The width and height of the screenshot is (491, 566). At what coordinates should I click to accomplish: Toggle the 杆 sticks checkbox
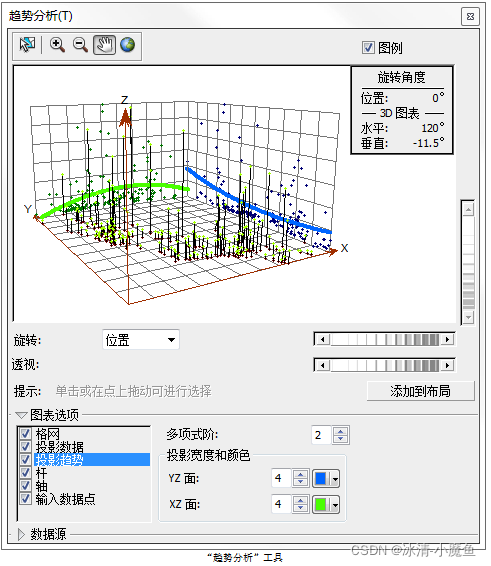click(25, 473)
